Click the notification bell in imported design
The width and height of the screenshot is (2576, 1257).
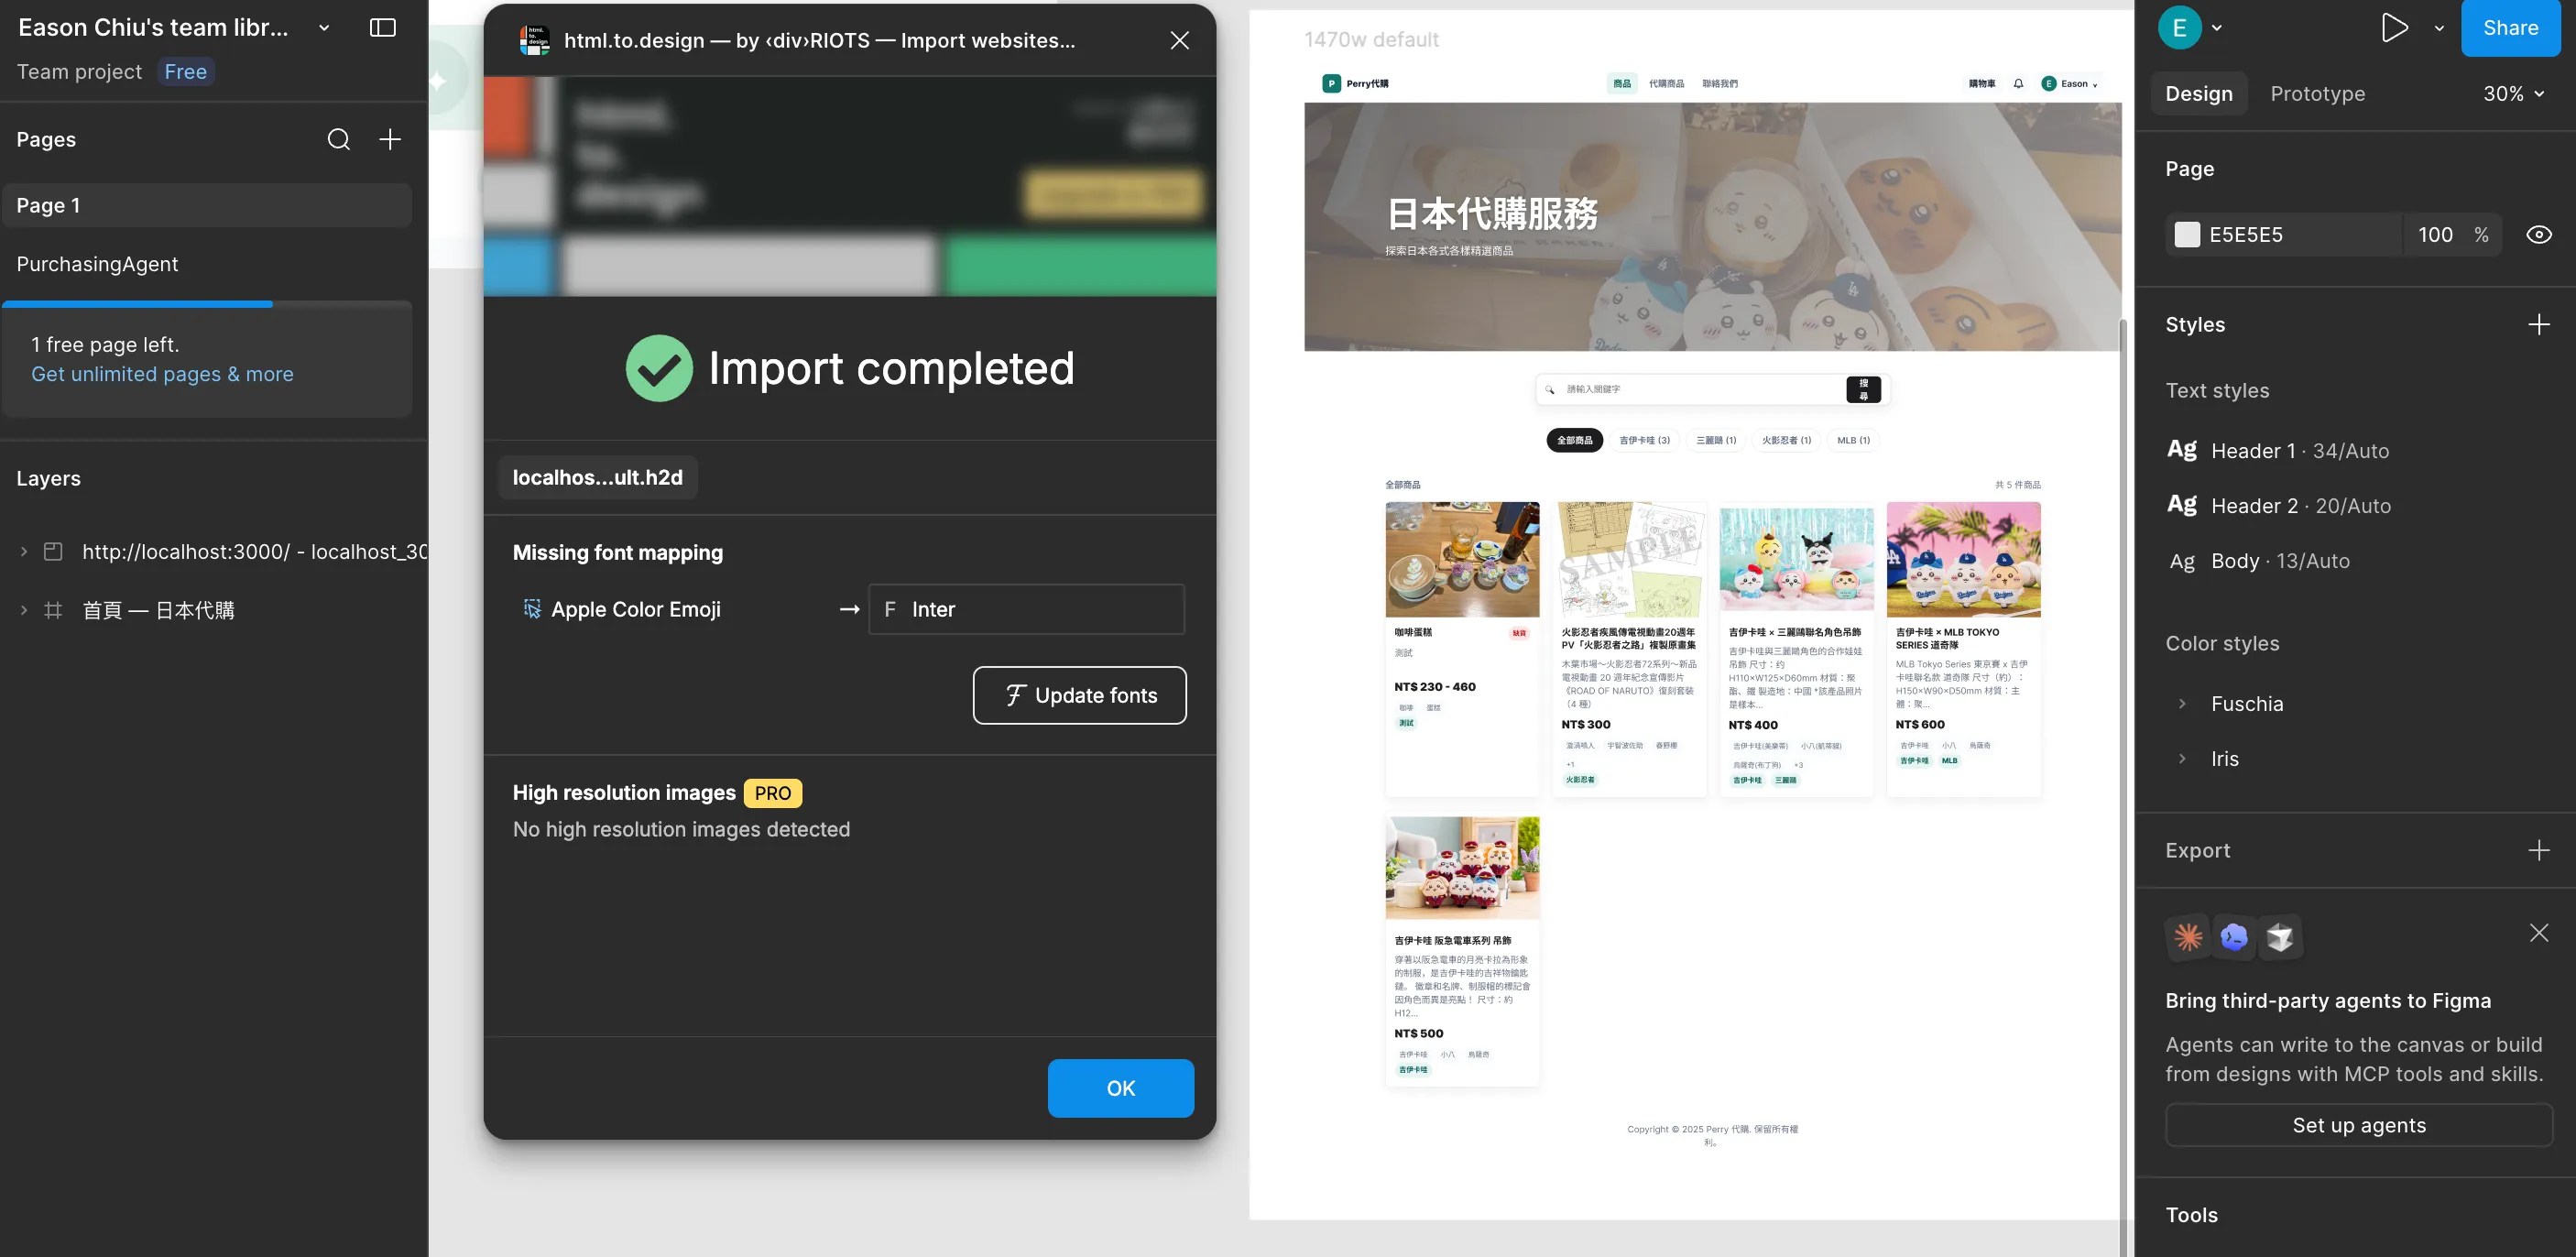(2018, 84)
